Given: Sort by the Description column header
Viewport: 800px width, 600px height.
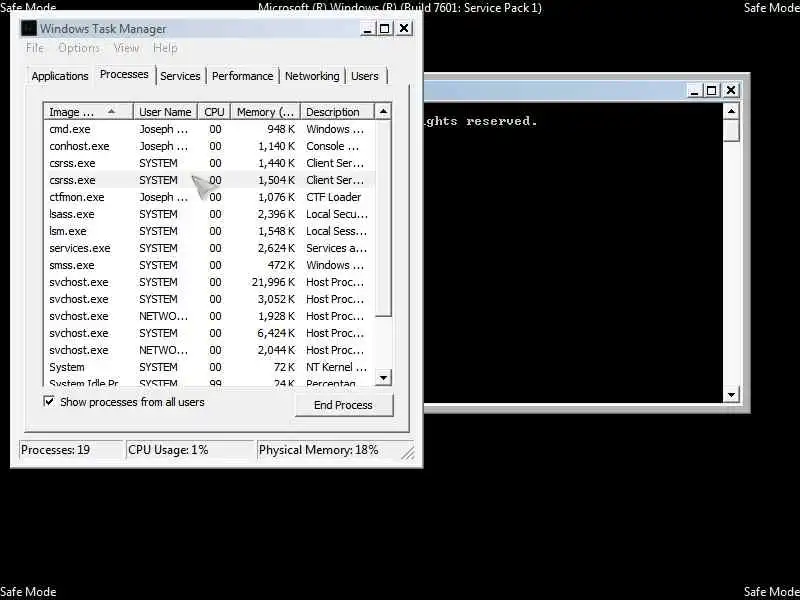Looking at the screenshot, I should pyautogui.click(x=337, y=112).
